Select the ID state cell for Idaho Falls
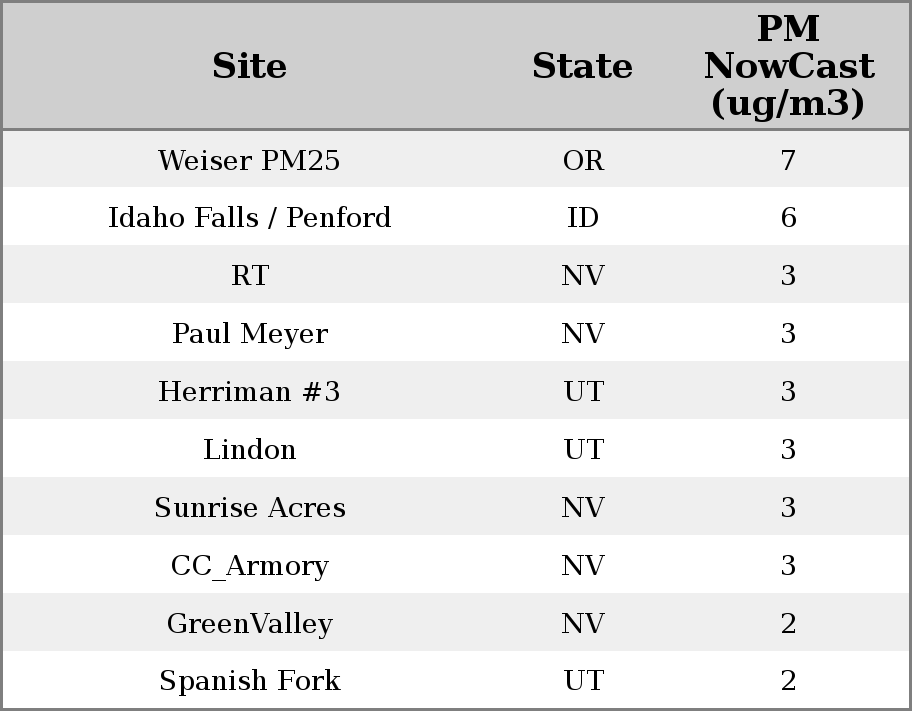 [x=583, y=218]
